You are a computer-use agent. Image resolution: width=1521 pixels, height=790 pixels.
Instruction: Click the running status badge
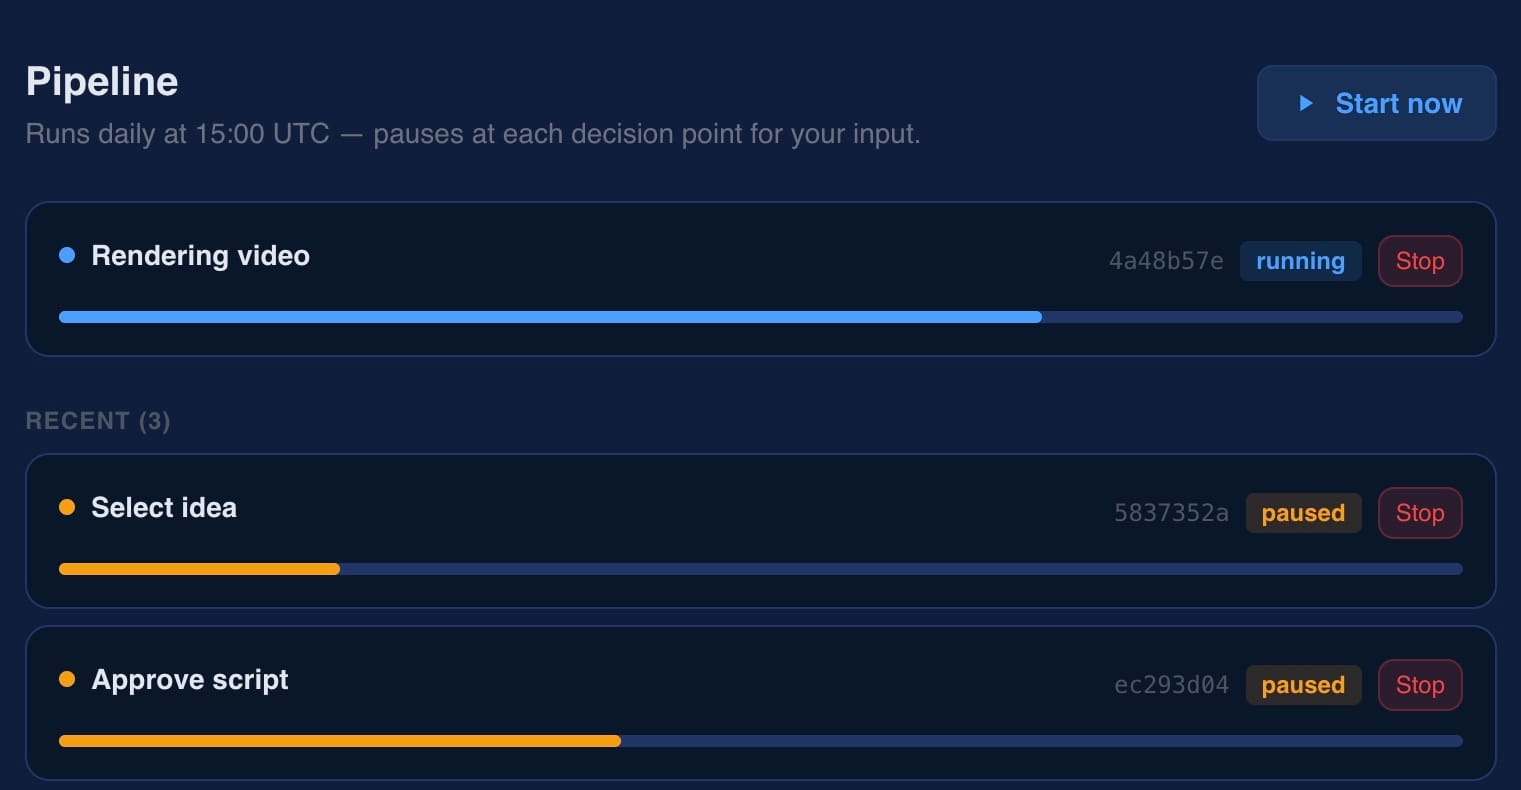pyautogui.click(x=1300, y=261)
